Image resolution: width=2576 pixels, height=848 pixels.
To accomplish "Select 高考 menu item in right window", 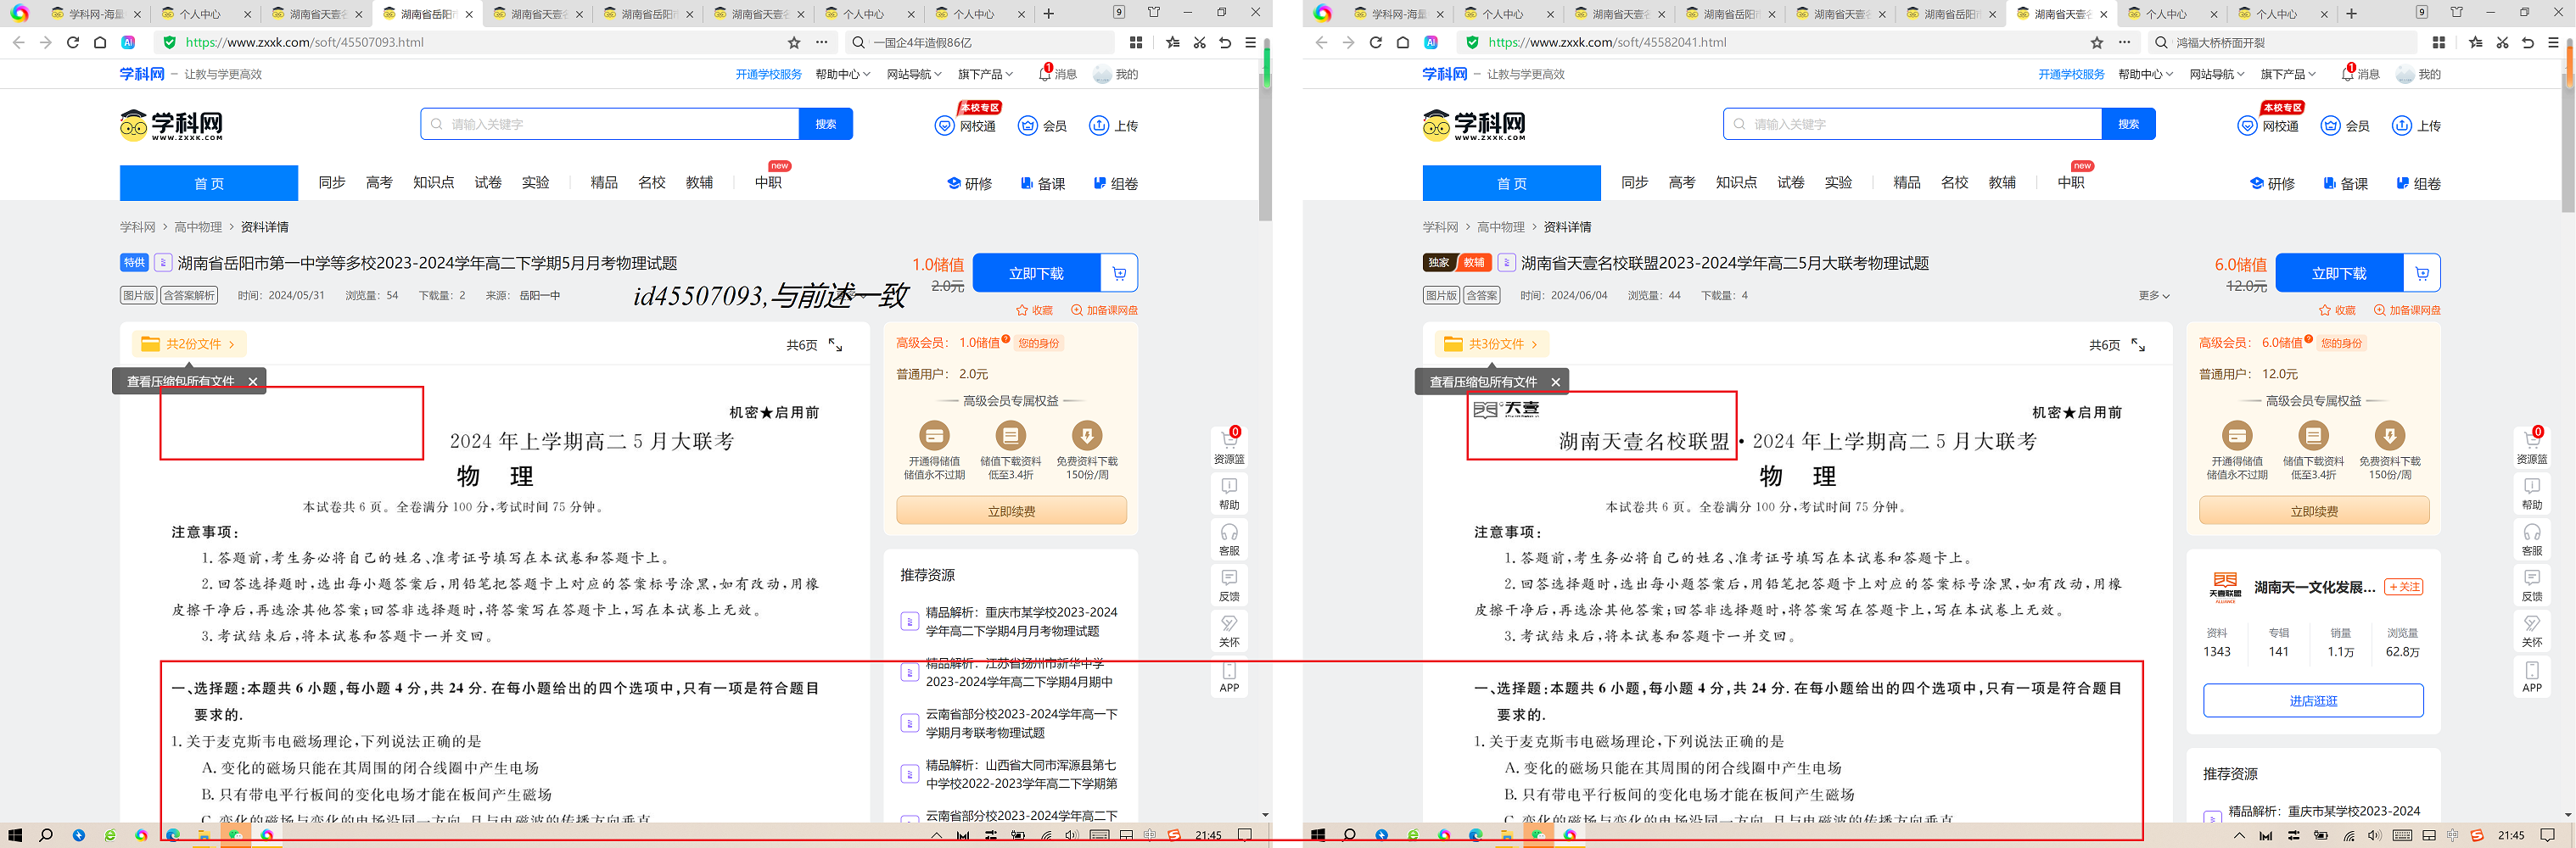I will (1682, 183).
